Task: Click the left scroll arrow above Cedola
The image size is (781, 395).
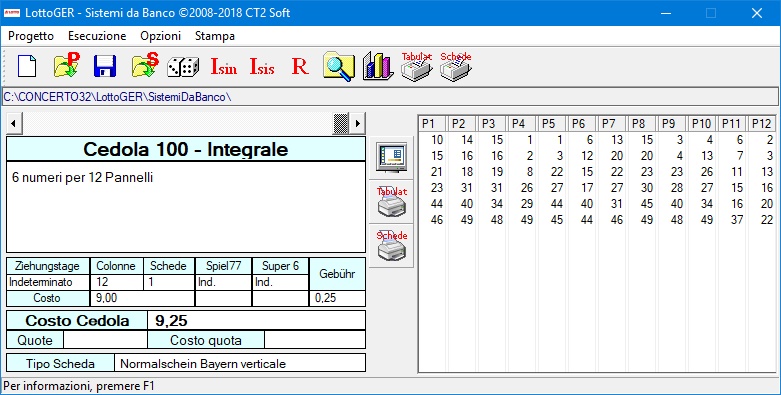Action: (x=14, y=123)
